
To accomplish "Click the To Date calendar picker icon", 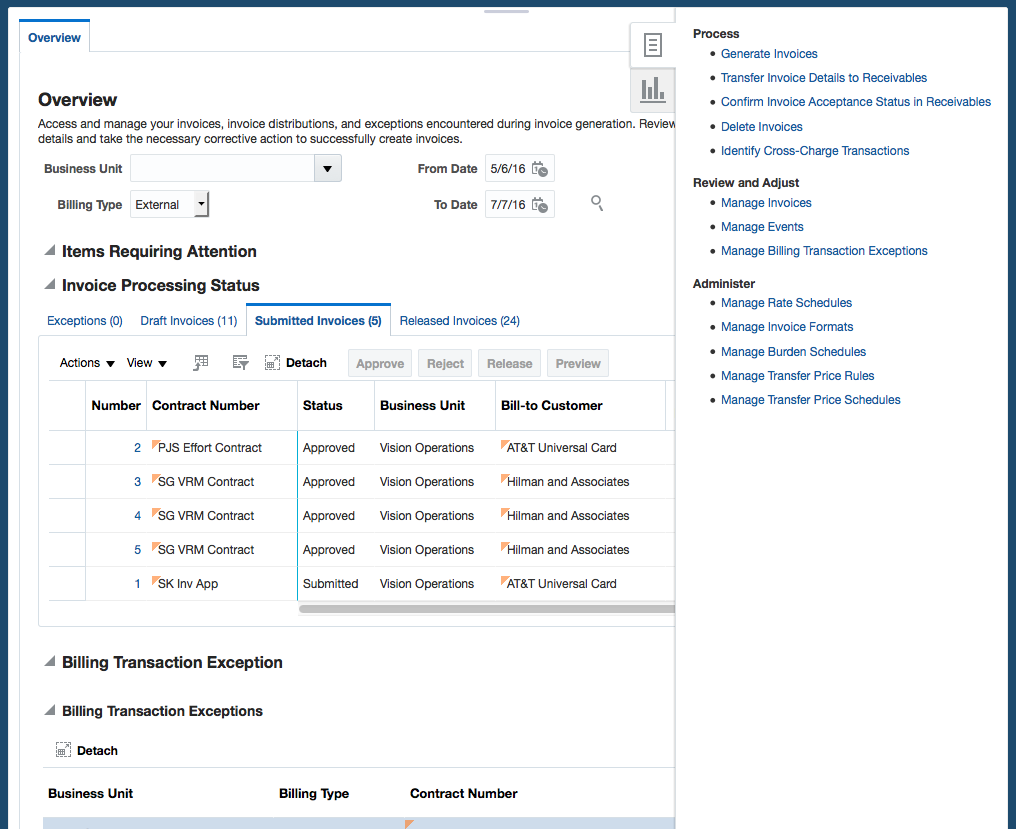I will point(540,205).
